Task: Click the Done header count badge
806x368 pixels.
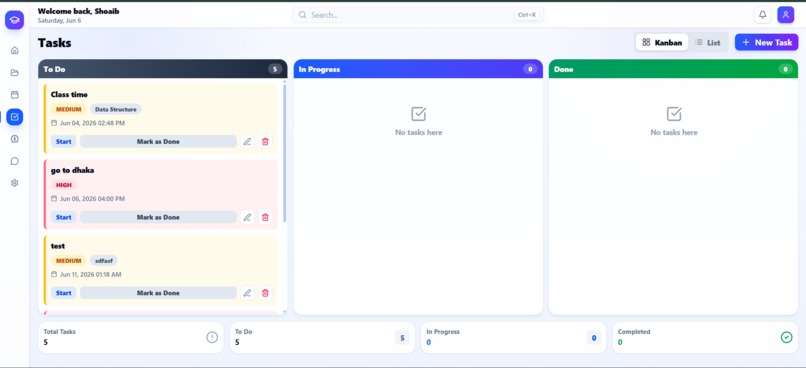Action: (785, 69)
